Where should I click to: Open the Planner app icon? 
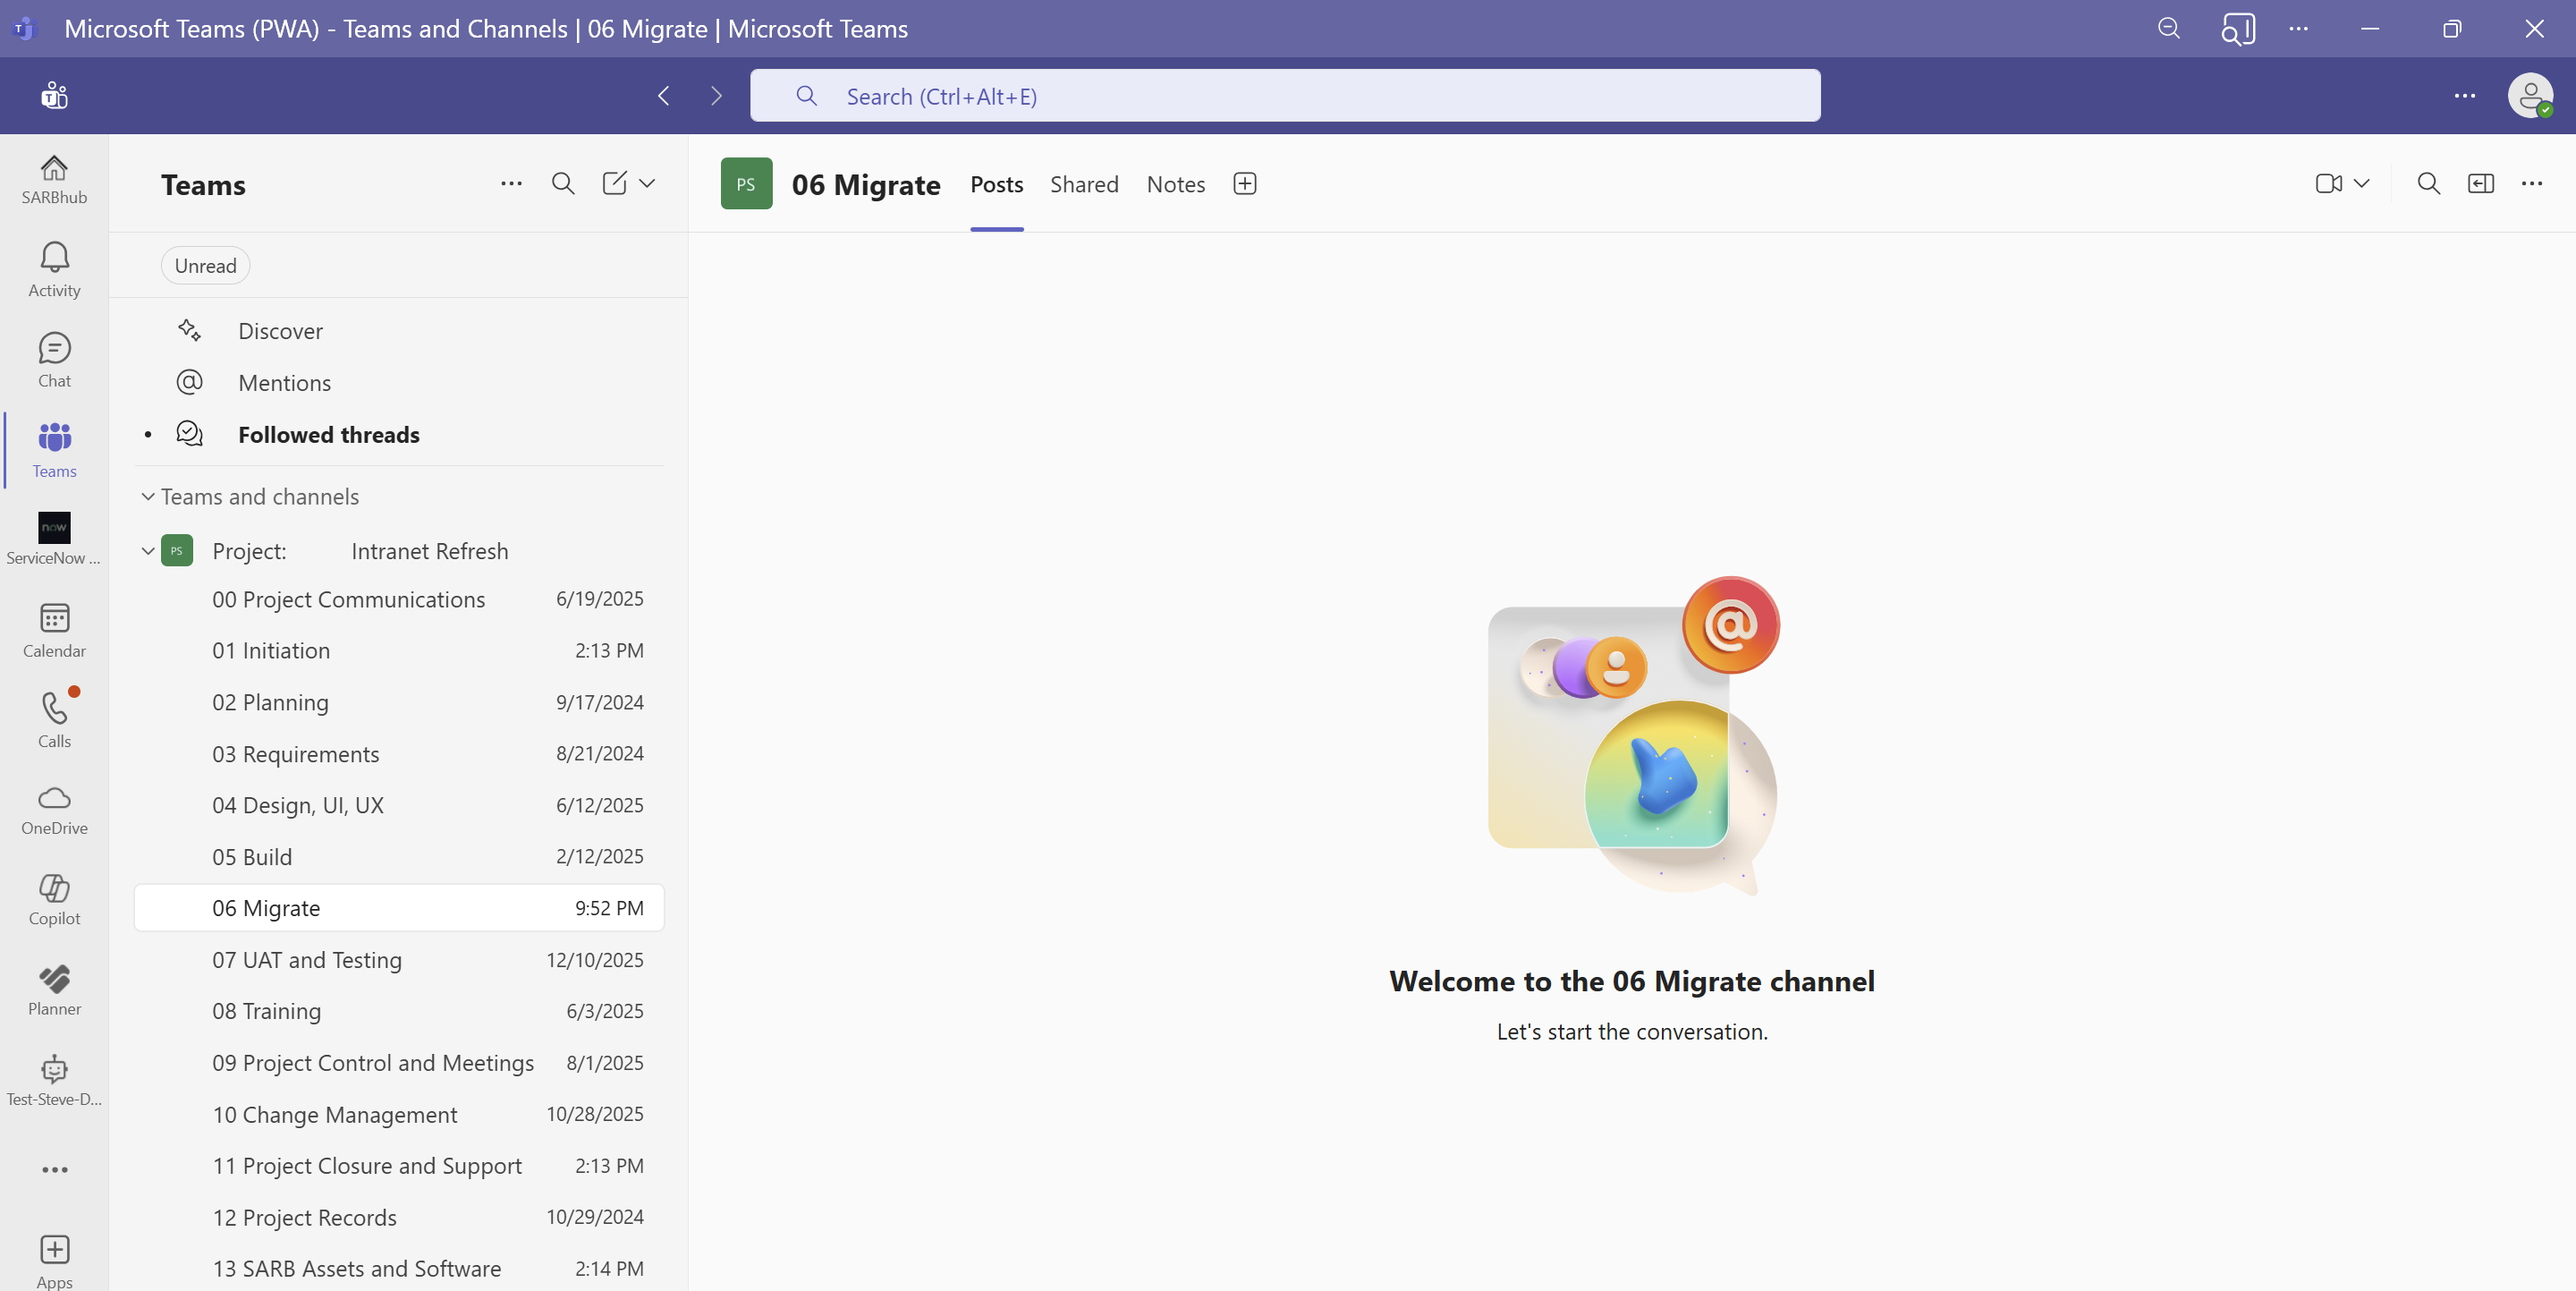[54, 989]
